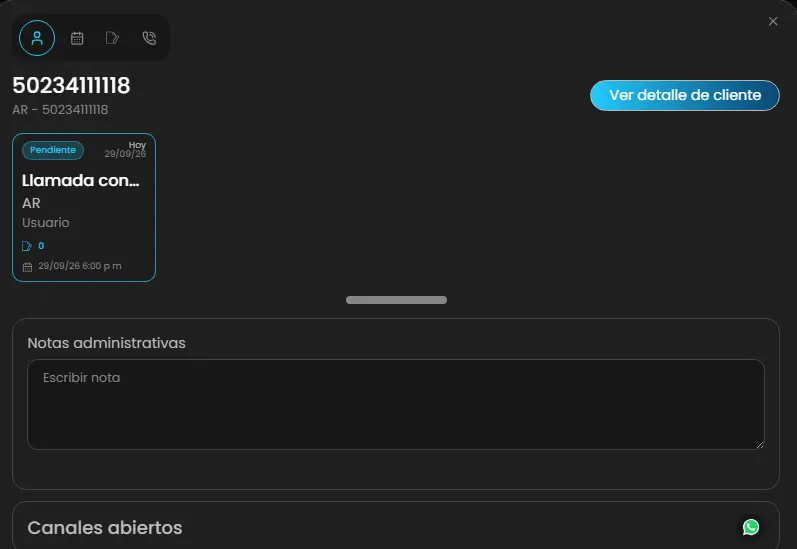Click the horizontal scroll handle below the cards
The image size is (797, 549).
coord(396,300)
